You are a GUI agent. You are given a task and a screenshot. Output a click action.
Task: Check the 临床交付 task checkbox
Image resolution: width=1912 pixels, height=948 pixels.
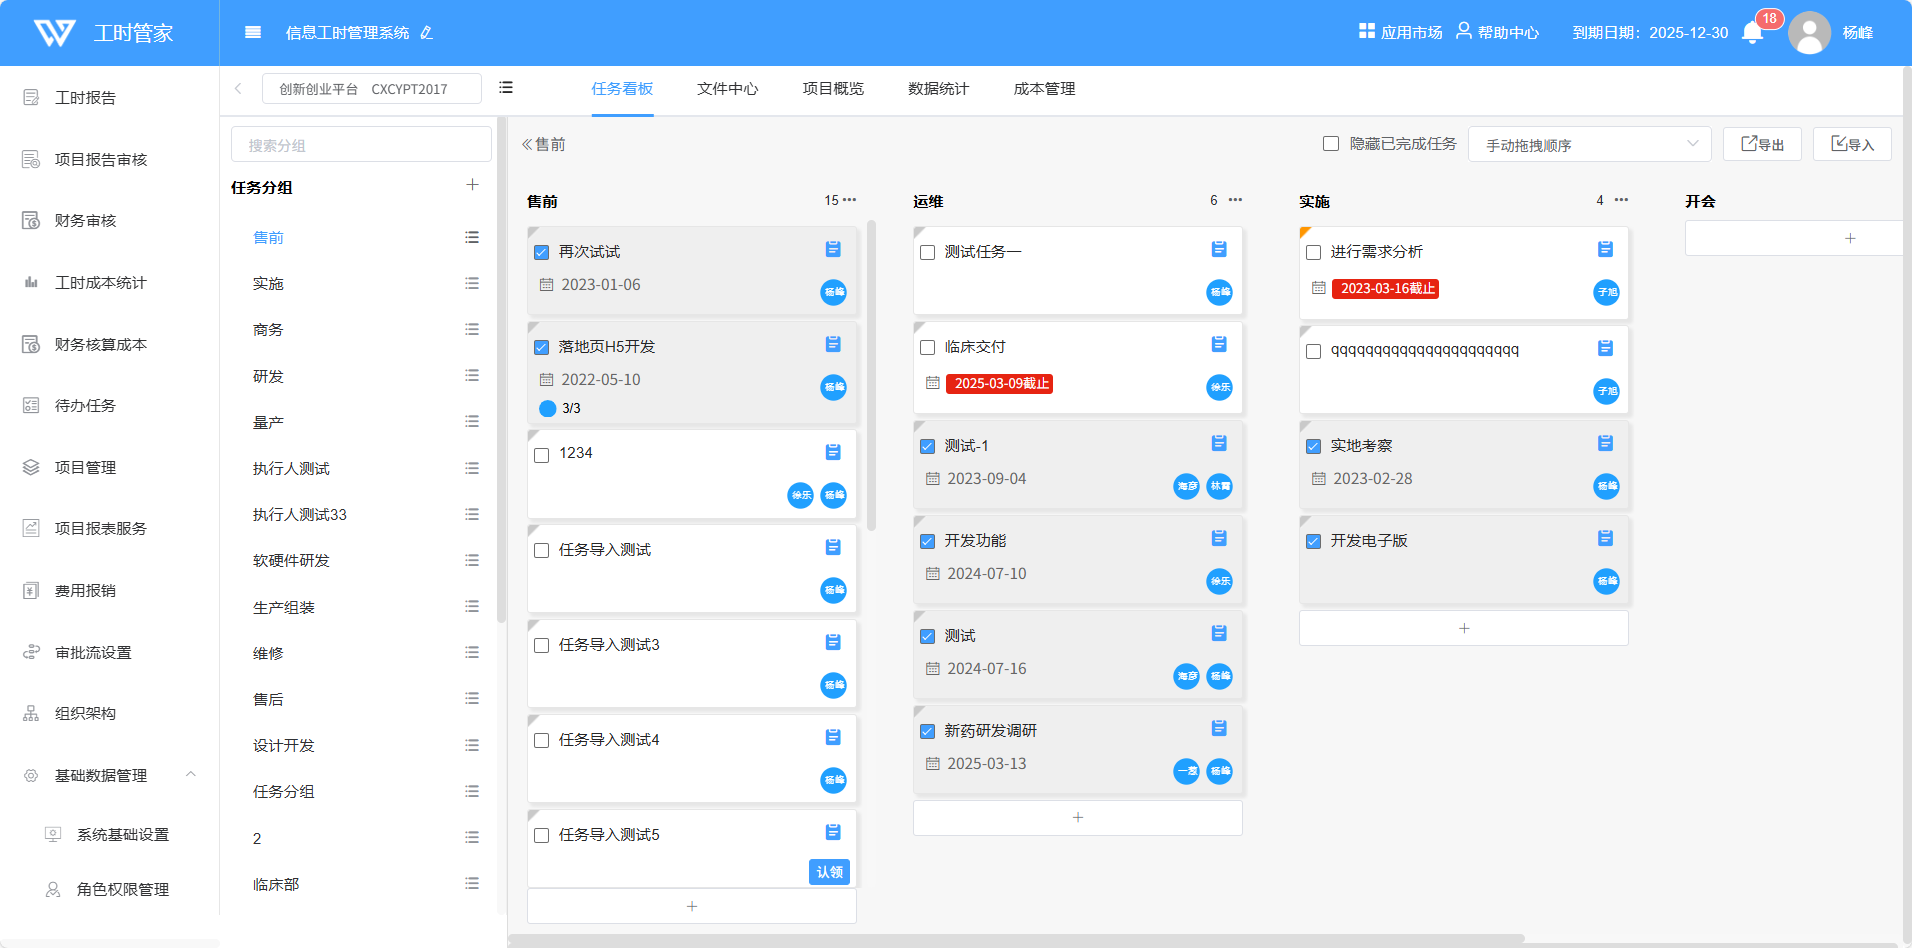(x=928, y=348)
